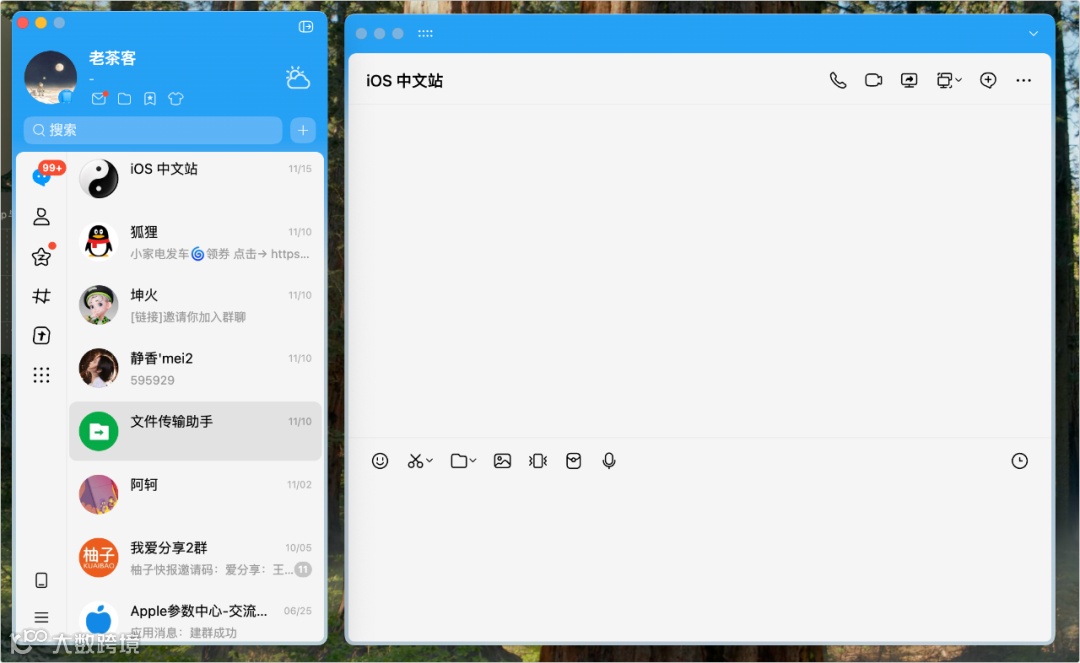Click the collapse chevron at chat window top-right
This screenshot has width=1080, height=663.
coord(1033,33)
